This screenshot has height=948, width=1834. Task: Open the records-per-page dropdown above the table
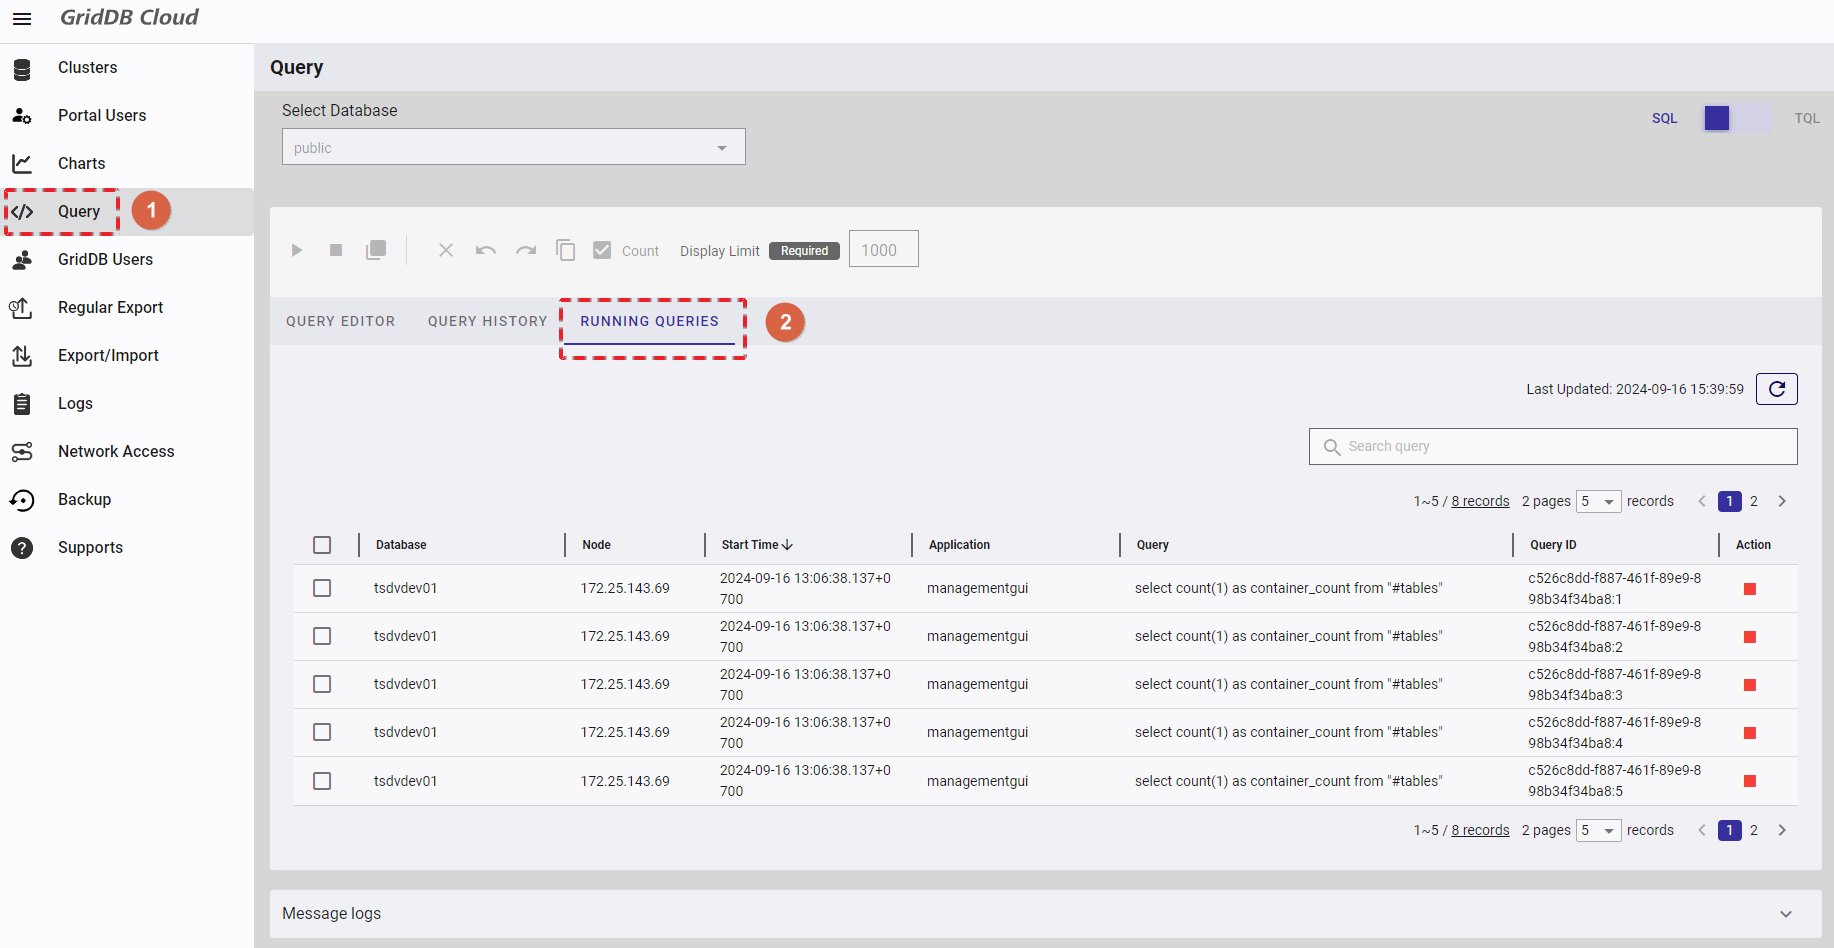1598,501
